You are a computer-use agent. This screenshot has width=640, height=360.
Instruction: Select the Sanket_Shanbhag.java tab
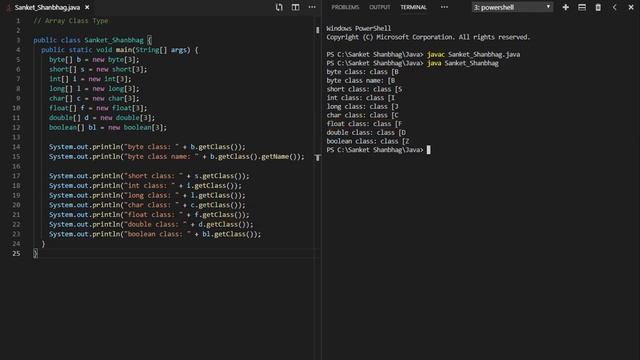coord(47,7)
